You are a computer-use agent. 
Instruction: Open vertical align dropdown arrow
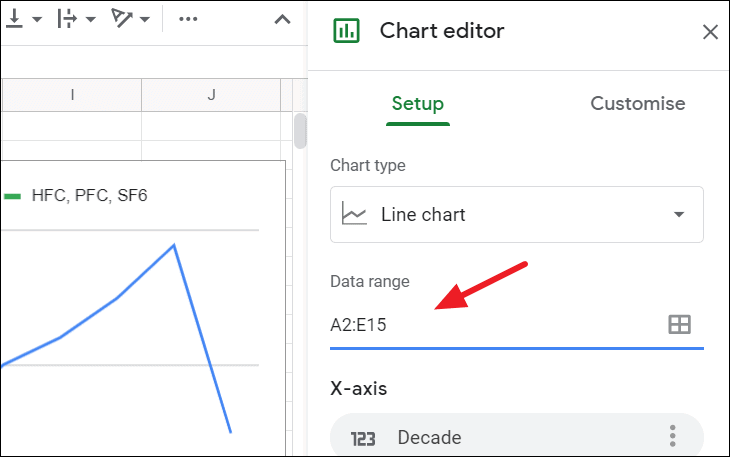[37, 20]
